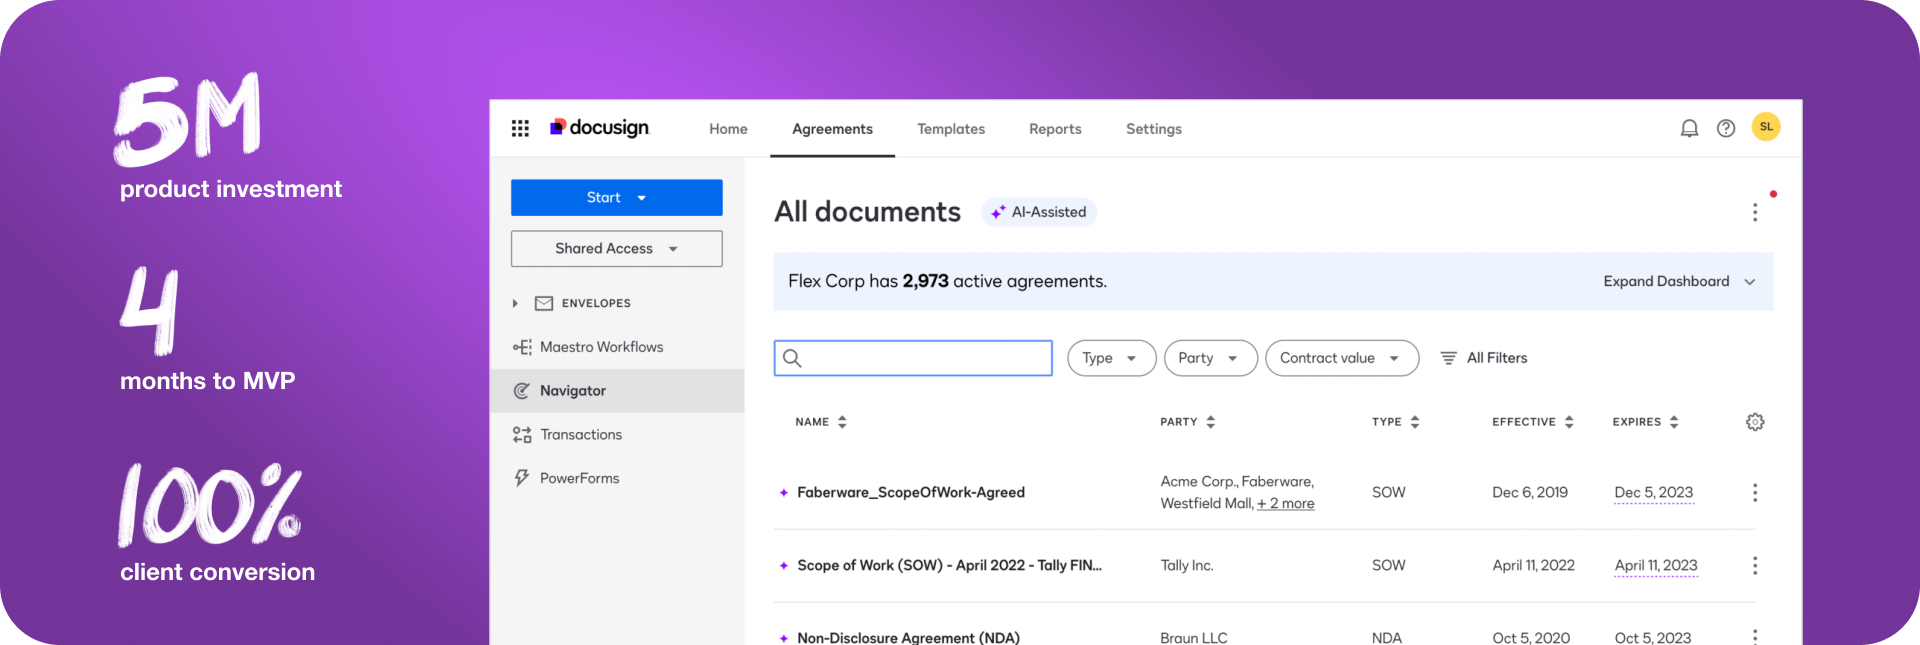Expand Dashboard chevron
1920x645 pixels.
[1750, 282]
